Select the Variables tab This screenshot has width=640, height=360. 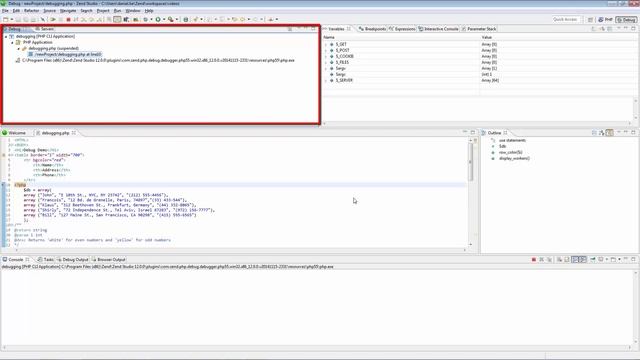(337, 29)
